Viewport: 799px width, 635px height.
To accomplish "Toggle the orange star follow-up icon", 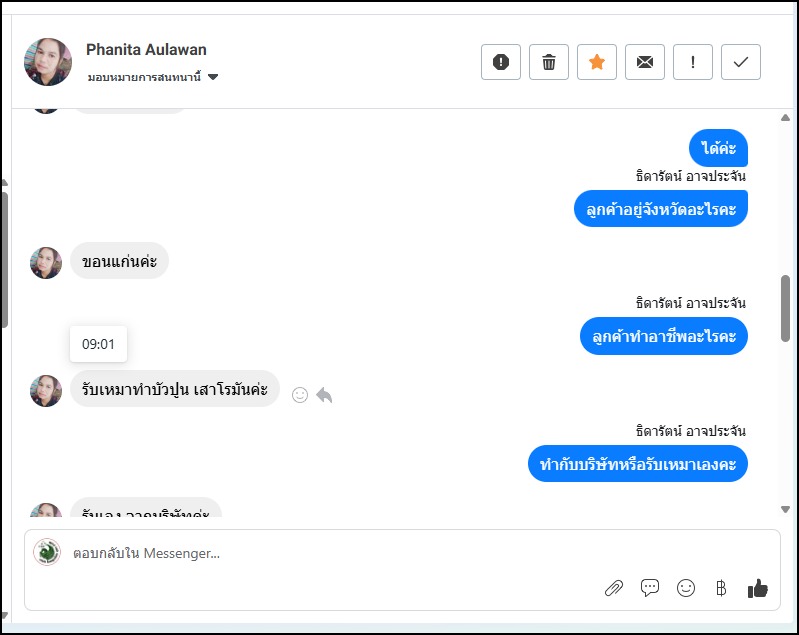I will pos(597,62).
